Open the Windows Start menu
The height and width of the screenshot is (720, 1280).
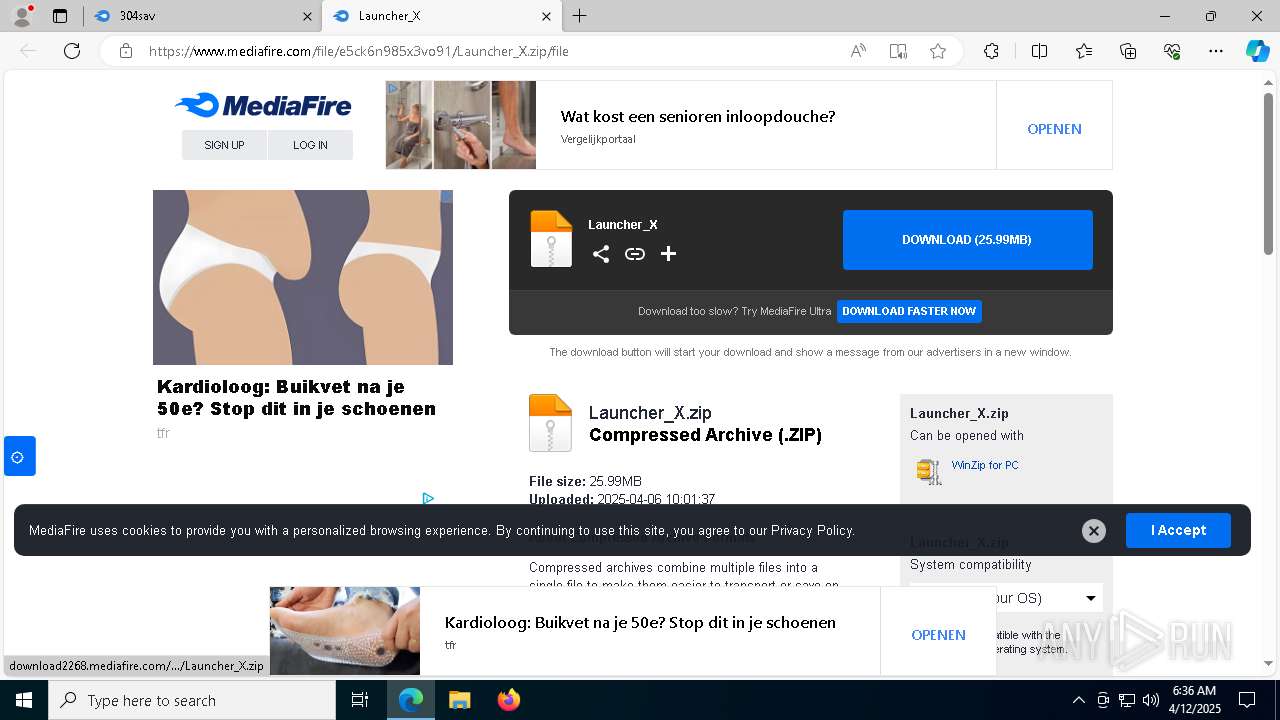point(24,700)
